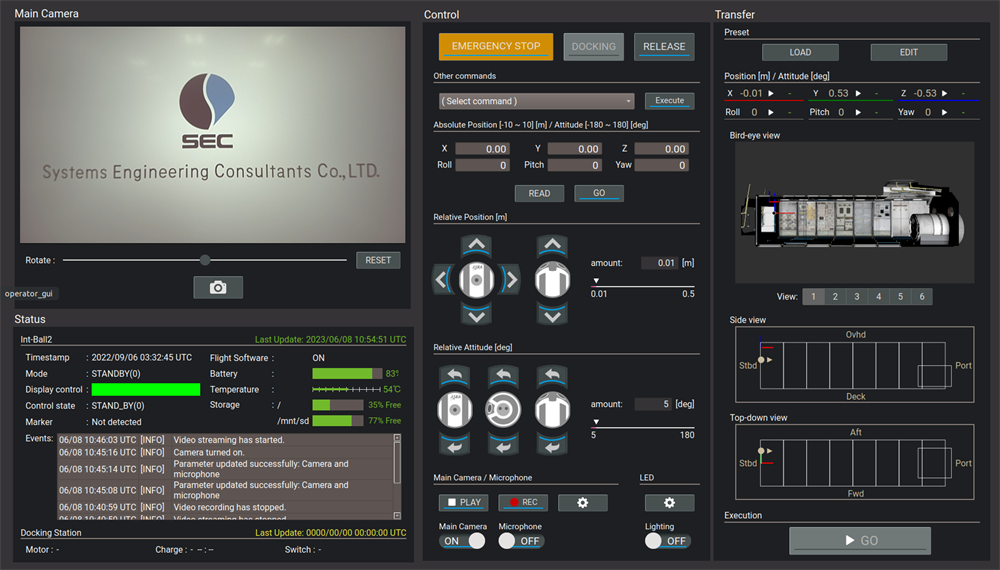Click the absolute Yaw input field
The image size is (1000, 570).
coord(661,165)
